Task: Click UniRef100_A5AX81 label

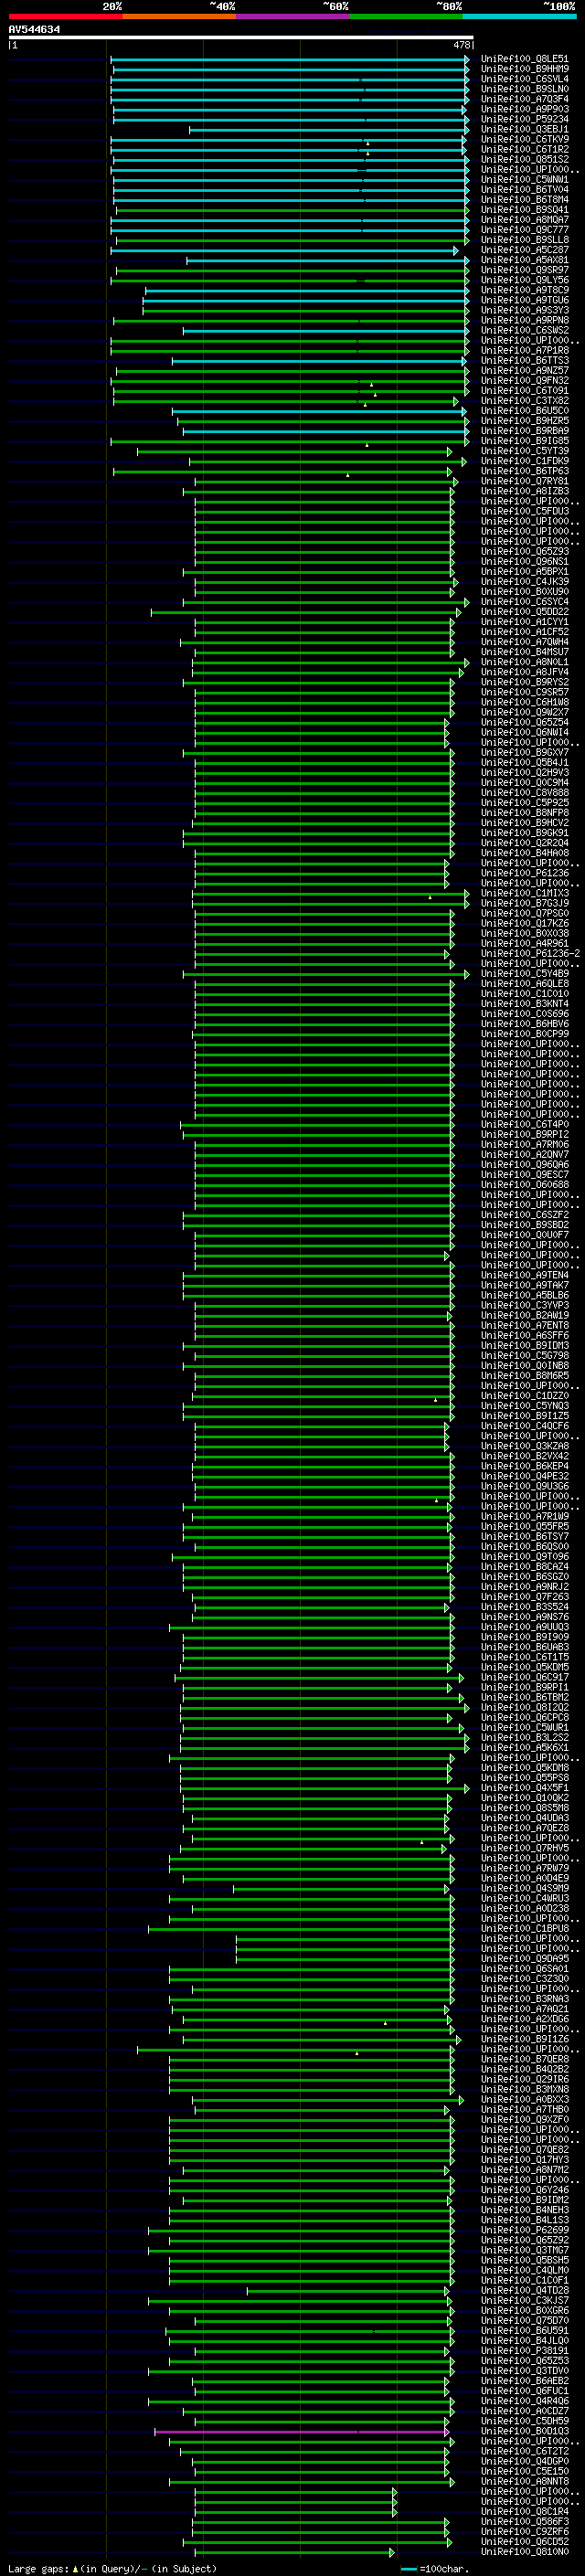Action: coord(524,261)
